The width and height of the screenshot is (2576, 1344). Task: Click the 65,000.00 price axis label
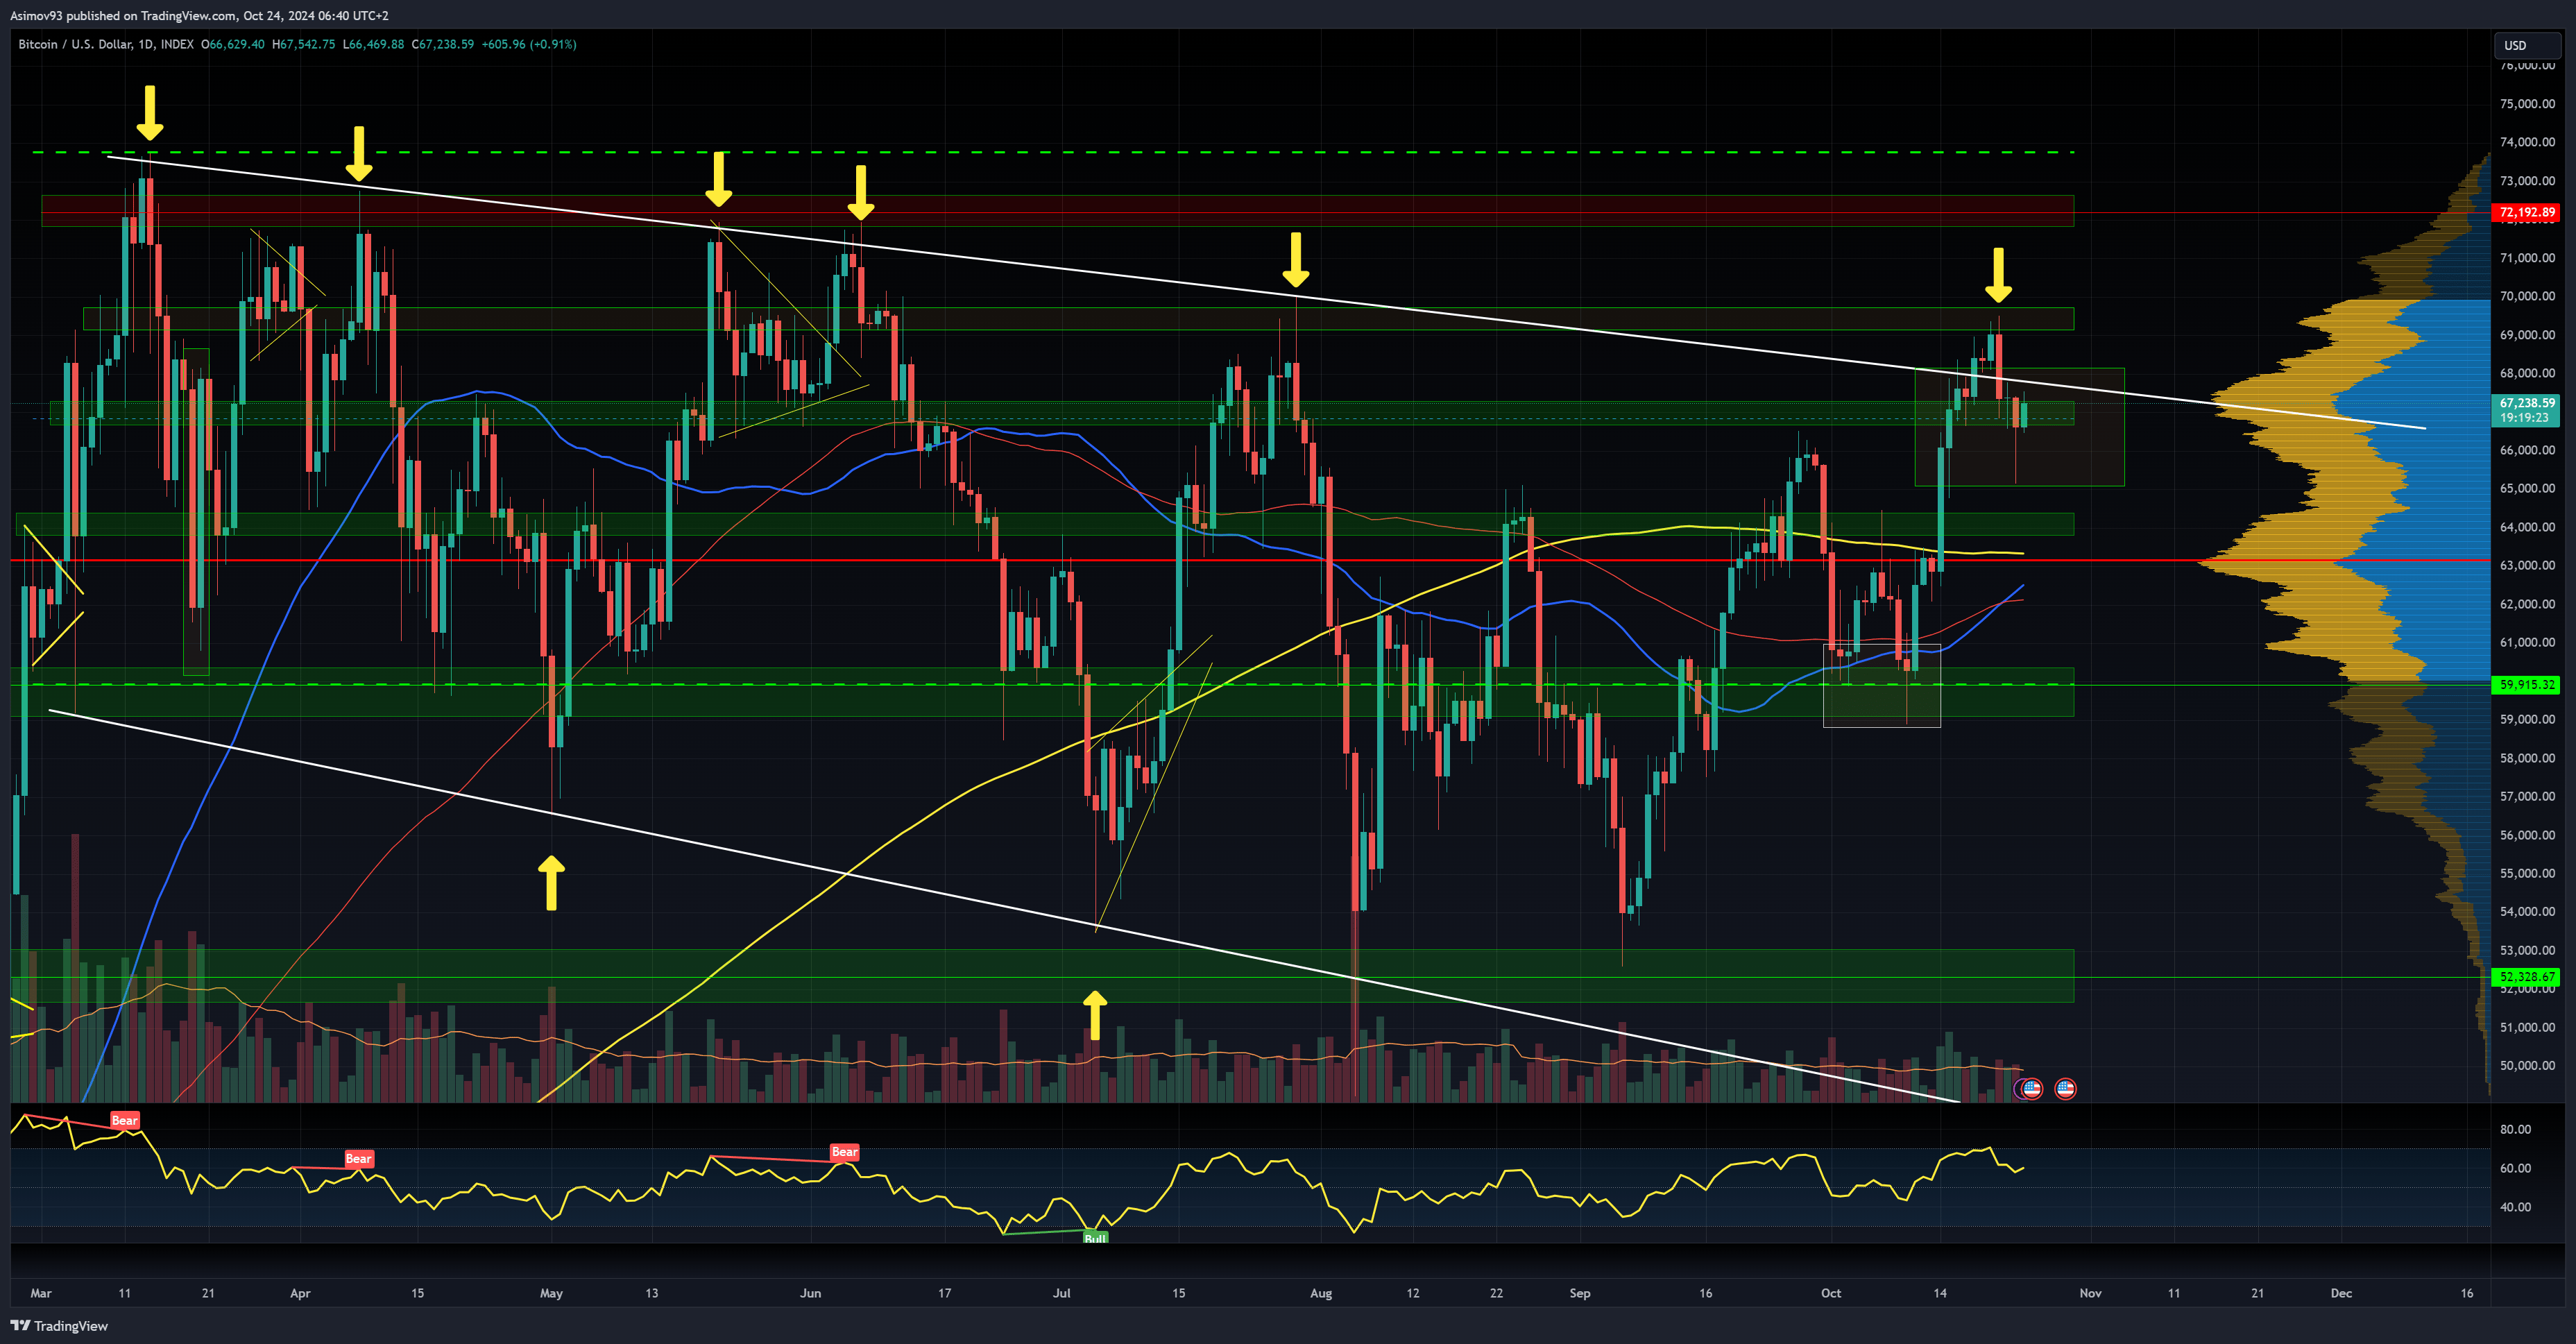[x=2527, y=488]
